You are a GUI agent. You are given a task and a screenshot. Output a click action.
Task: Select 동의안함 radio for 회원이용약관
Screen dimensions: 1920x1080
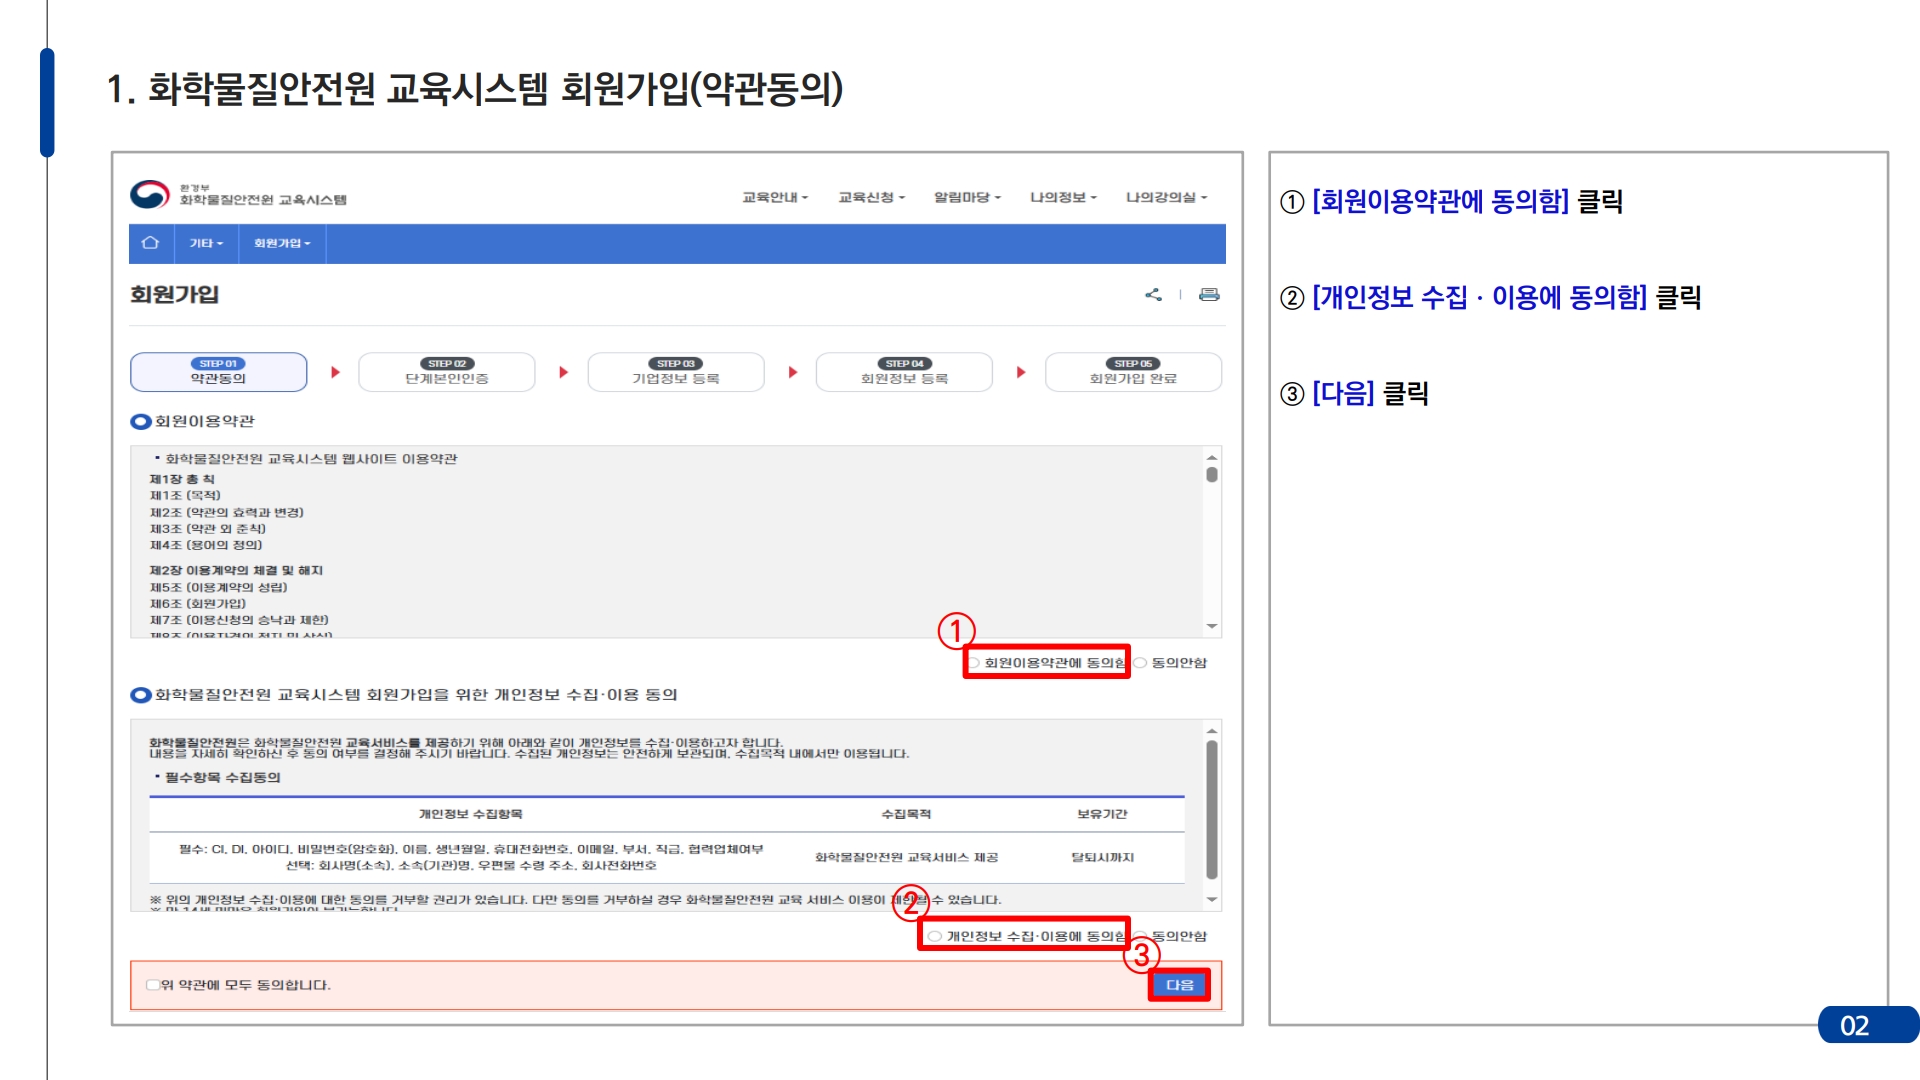click(x=1140, y=663)
